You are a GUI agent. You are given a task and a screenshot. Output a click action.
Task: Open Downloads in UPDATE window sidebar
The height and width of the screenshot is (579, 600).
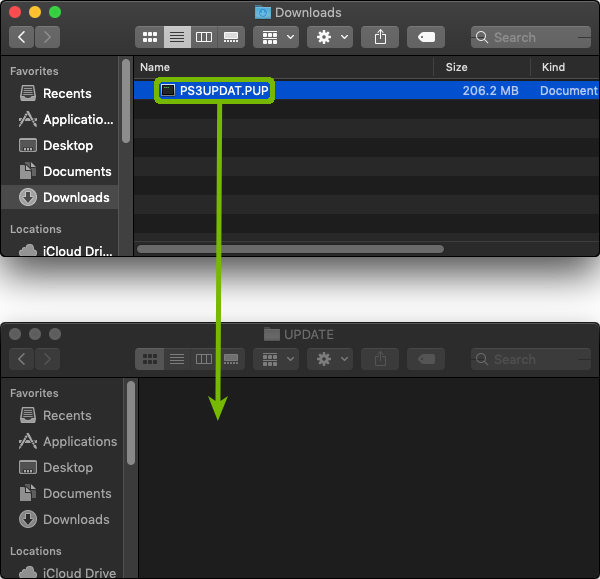pyautogui.click(x=64, y=520)
